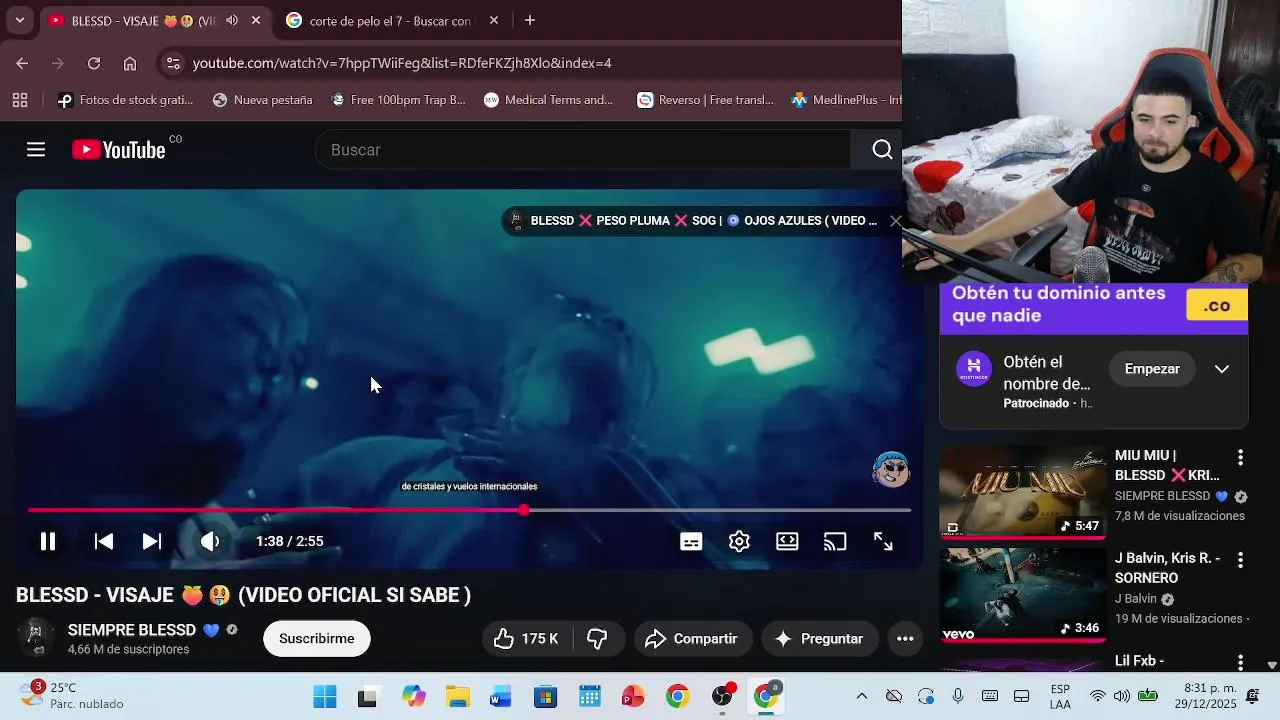Viewport: 1280px width, 720px height.
Task: Open Medical Terms and... bookmark
Action: [x=548, y=100]
